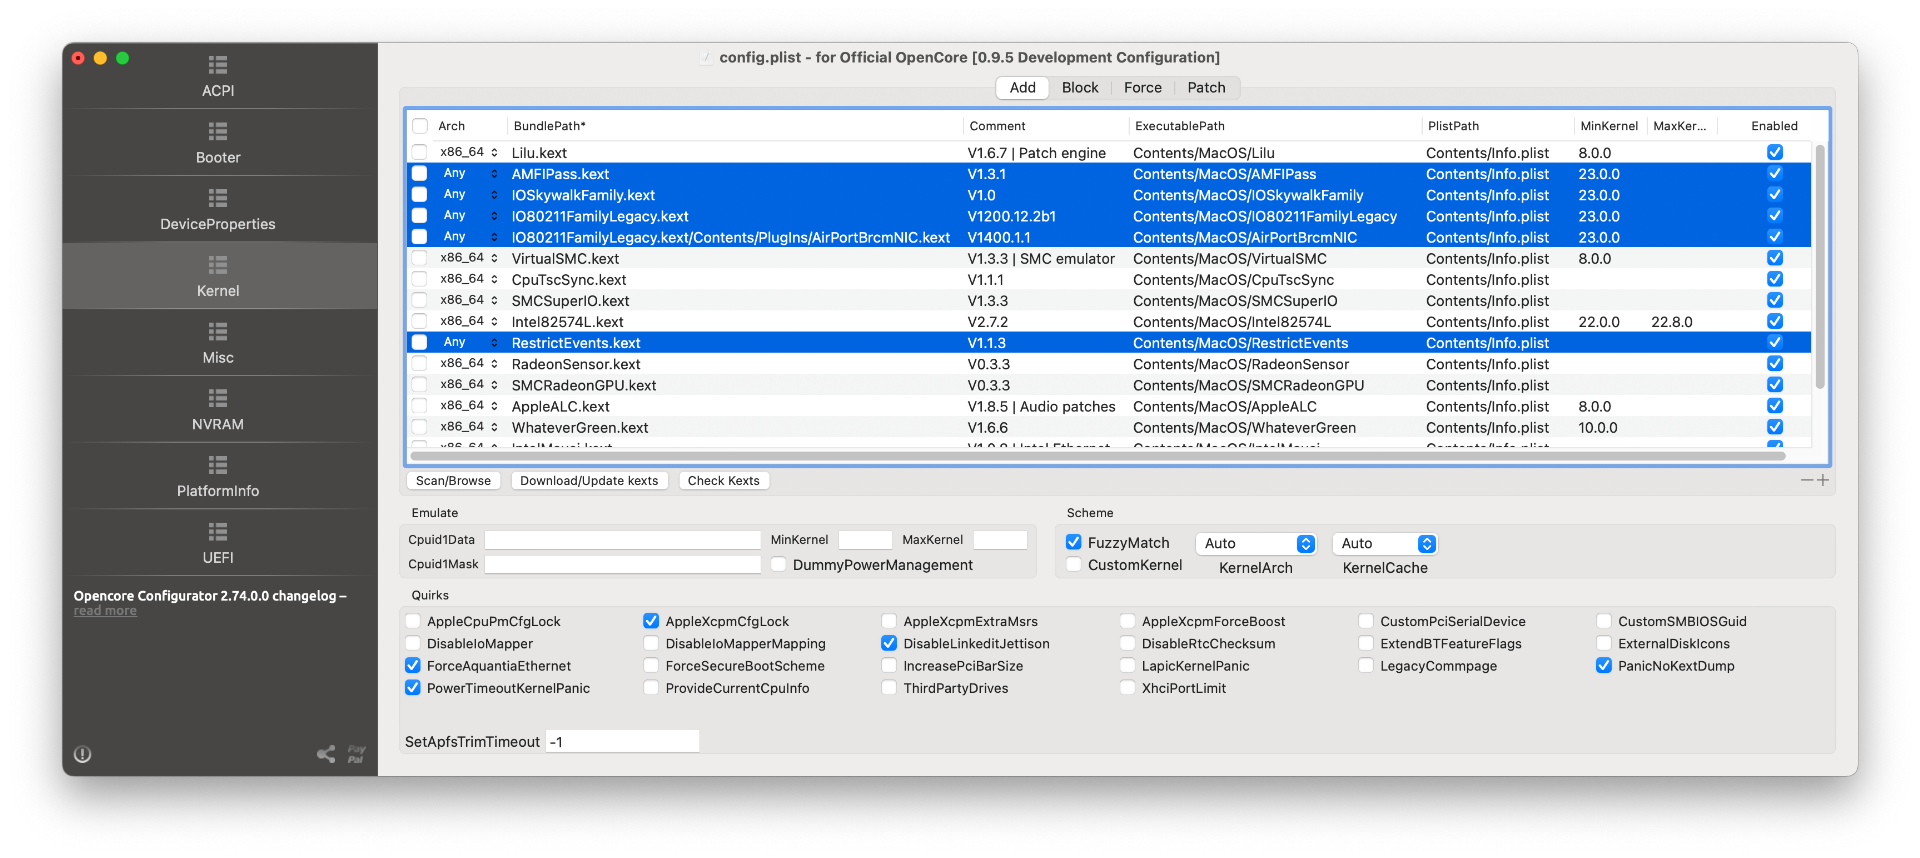Change the Arch selector for AppleALC.kext
Screen dimensions: 1920x858
tap(468, 406)
